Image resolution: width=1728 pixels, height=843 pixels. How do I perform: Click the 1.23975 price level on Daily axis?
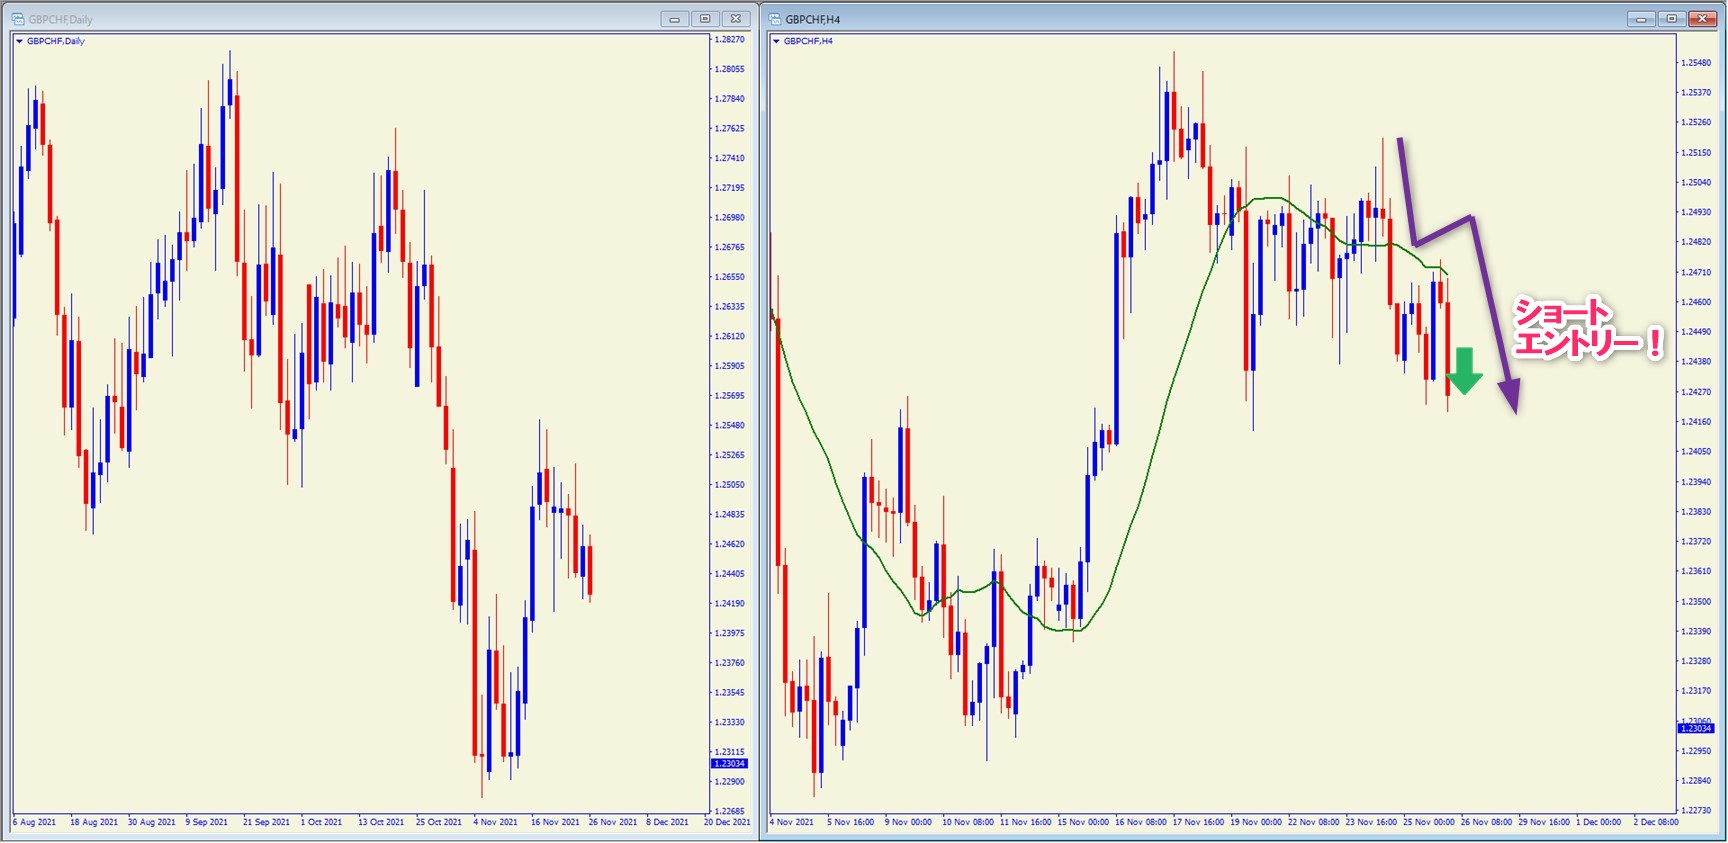pos(730,633)
